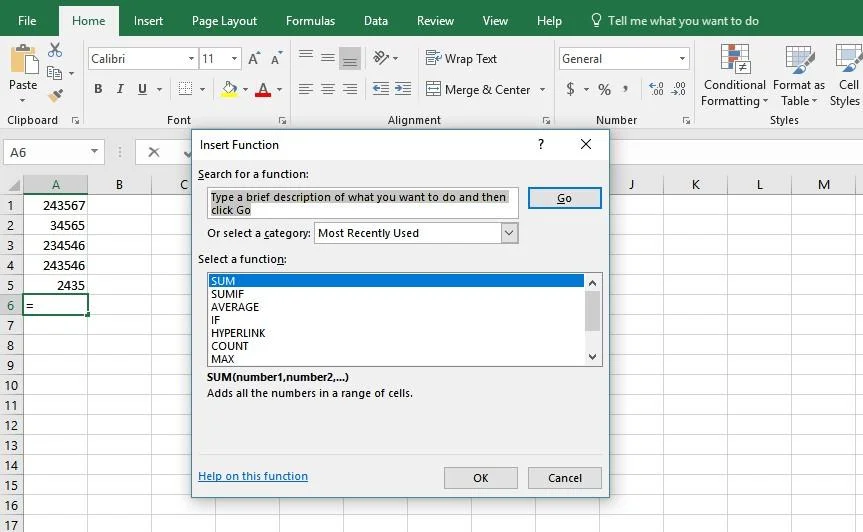The width and height of the screenshot is (863, 532).
Task: Open the font name Calibri dropdown
Action: pyautogui.click(x=191, y=58)
